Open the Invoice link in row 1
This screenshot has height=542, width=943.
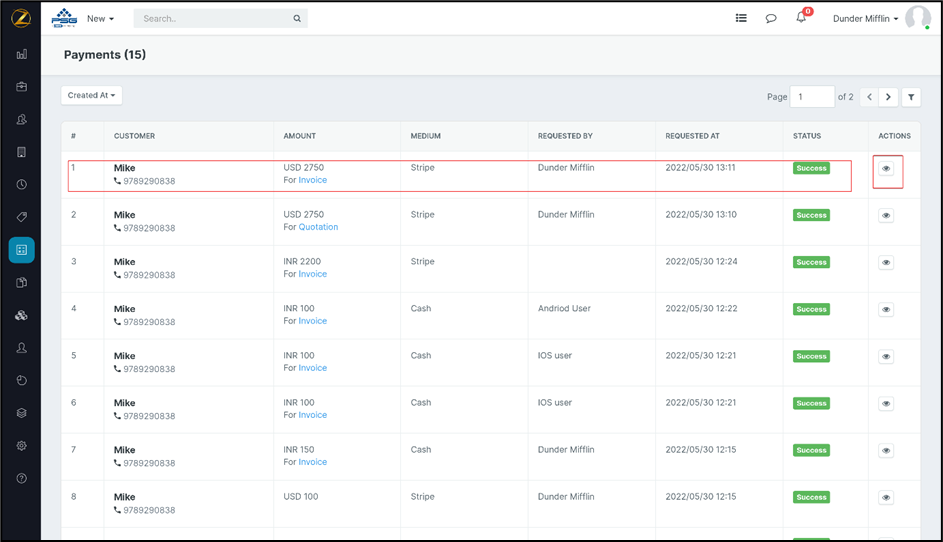312,180
